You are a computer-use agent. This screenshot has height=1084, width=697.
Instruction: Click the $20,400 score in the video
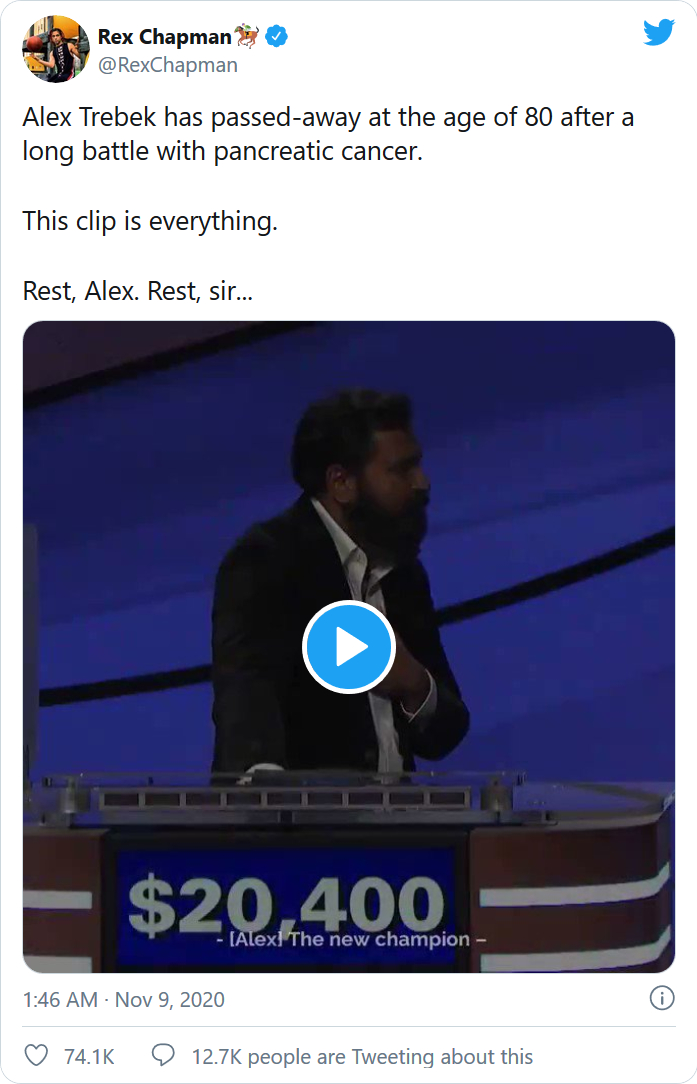click(286, 902)
